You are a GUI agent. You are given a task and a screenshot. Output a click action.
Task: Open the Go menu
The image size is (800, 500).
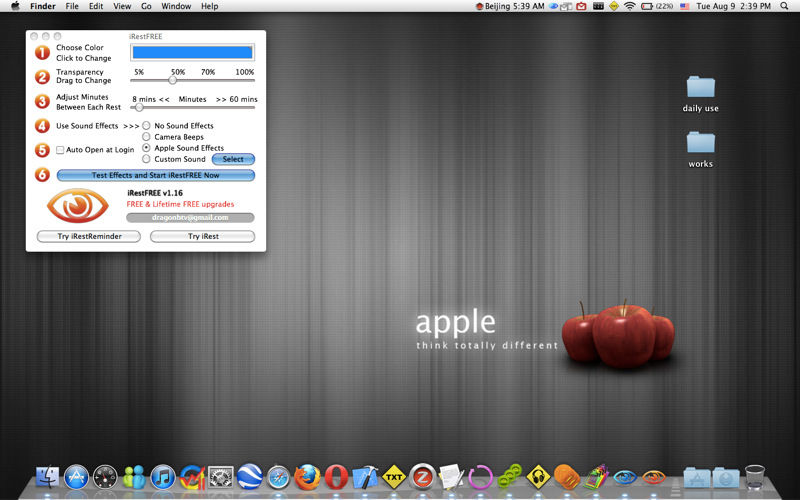point(146,6)
